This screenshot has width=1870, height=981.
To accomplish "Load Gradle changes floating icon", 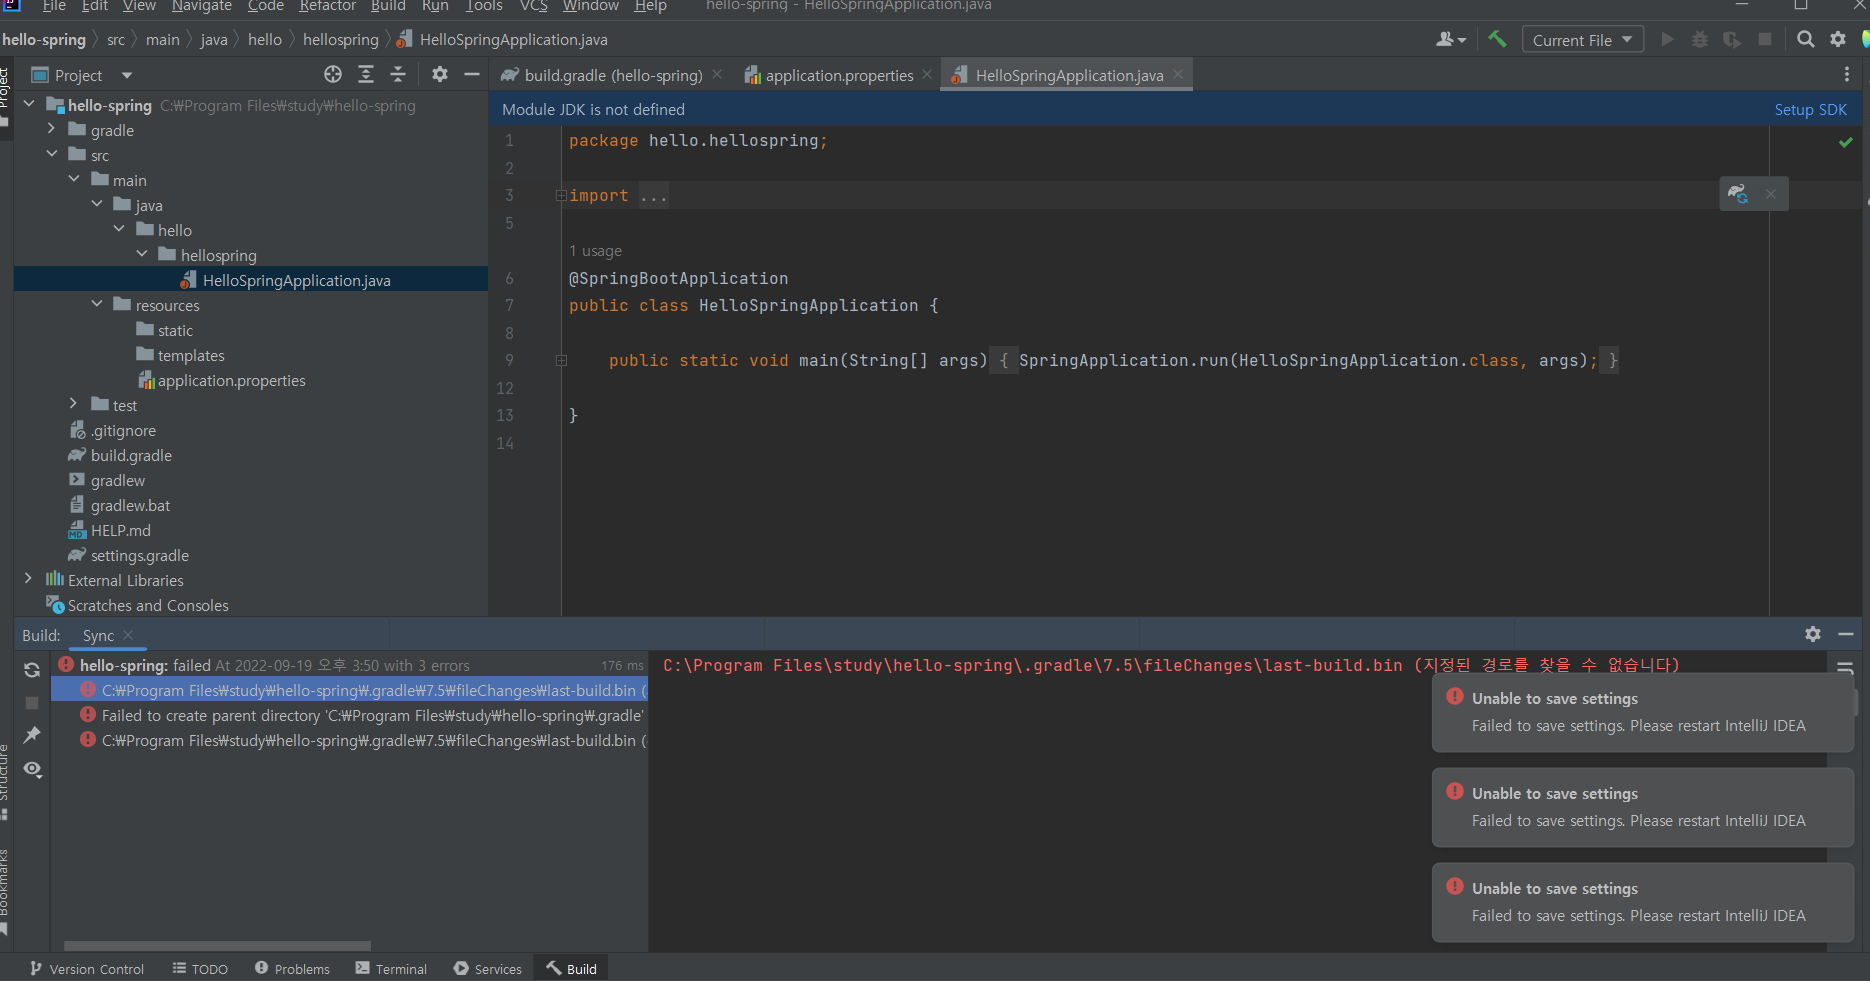I will click(x=1738, y=194).
